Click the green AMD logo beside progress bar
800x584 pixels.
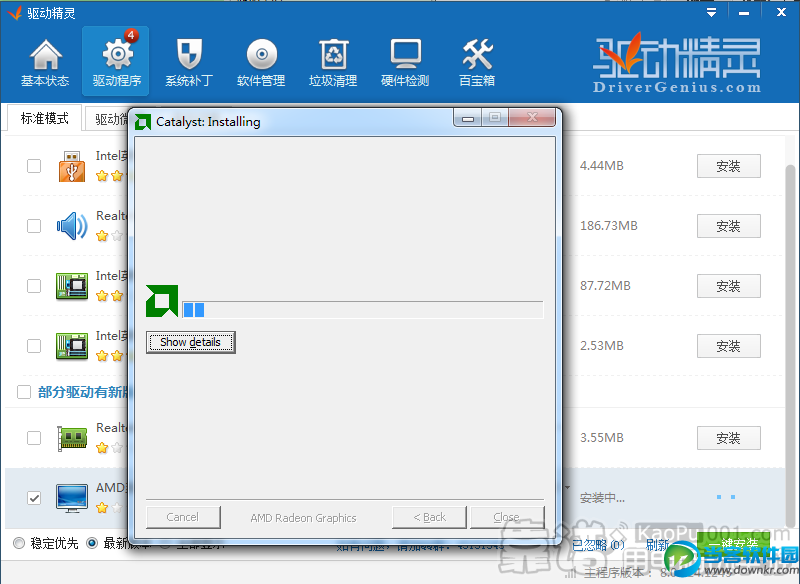click(162, 301)
